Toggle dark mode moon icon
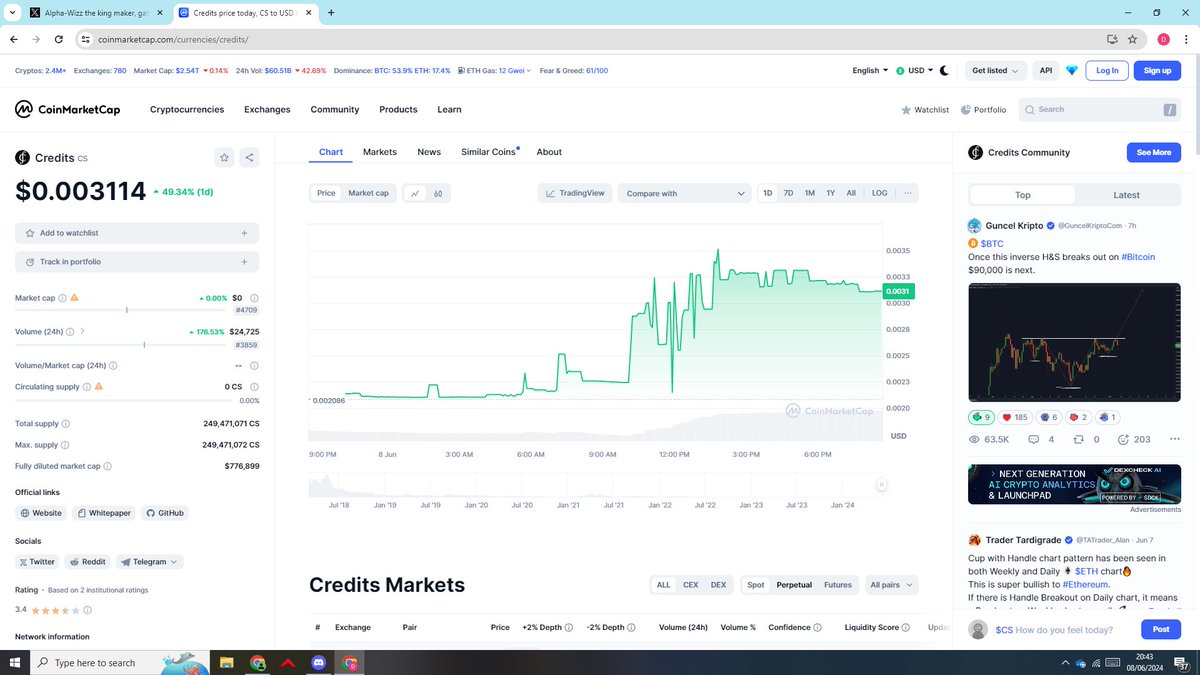 [x=944, y=70]
